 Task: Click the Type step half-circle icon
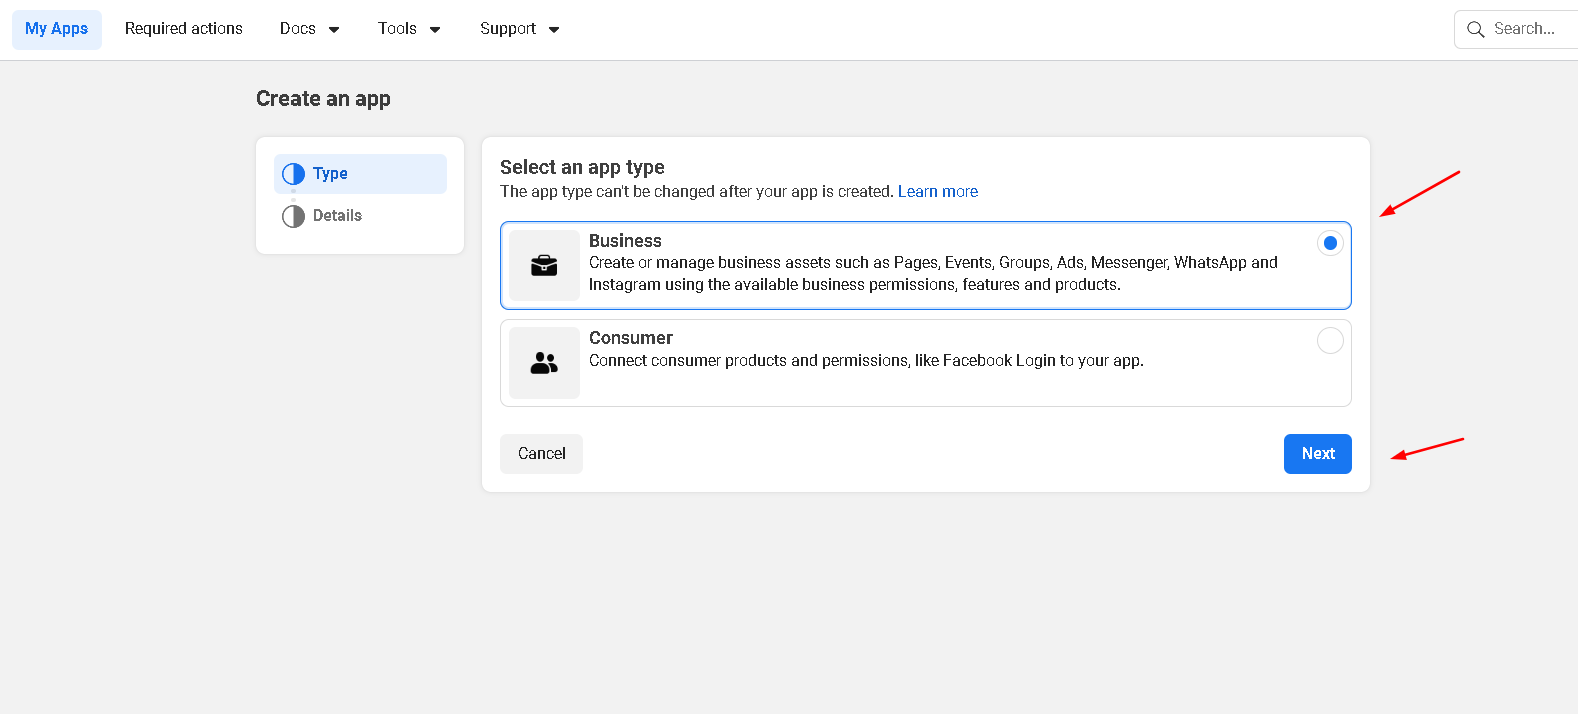click(293, 174)
